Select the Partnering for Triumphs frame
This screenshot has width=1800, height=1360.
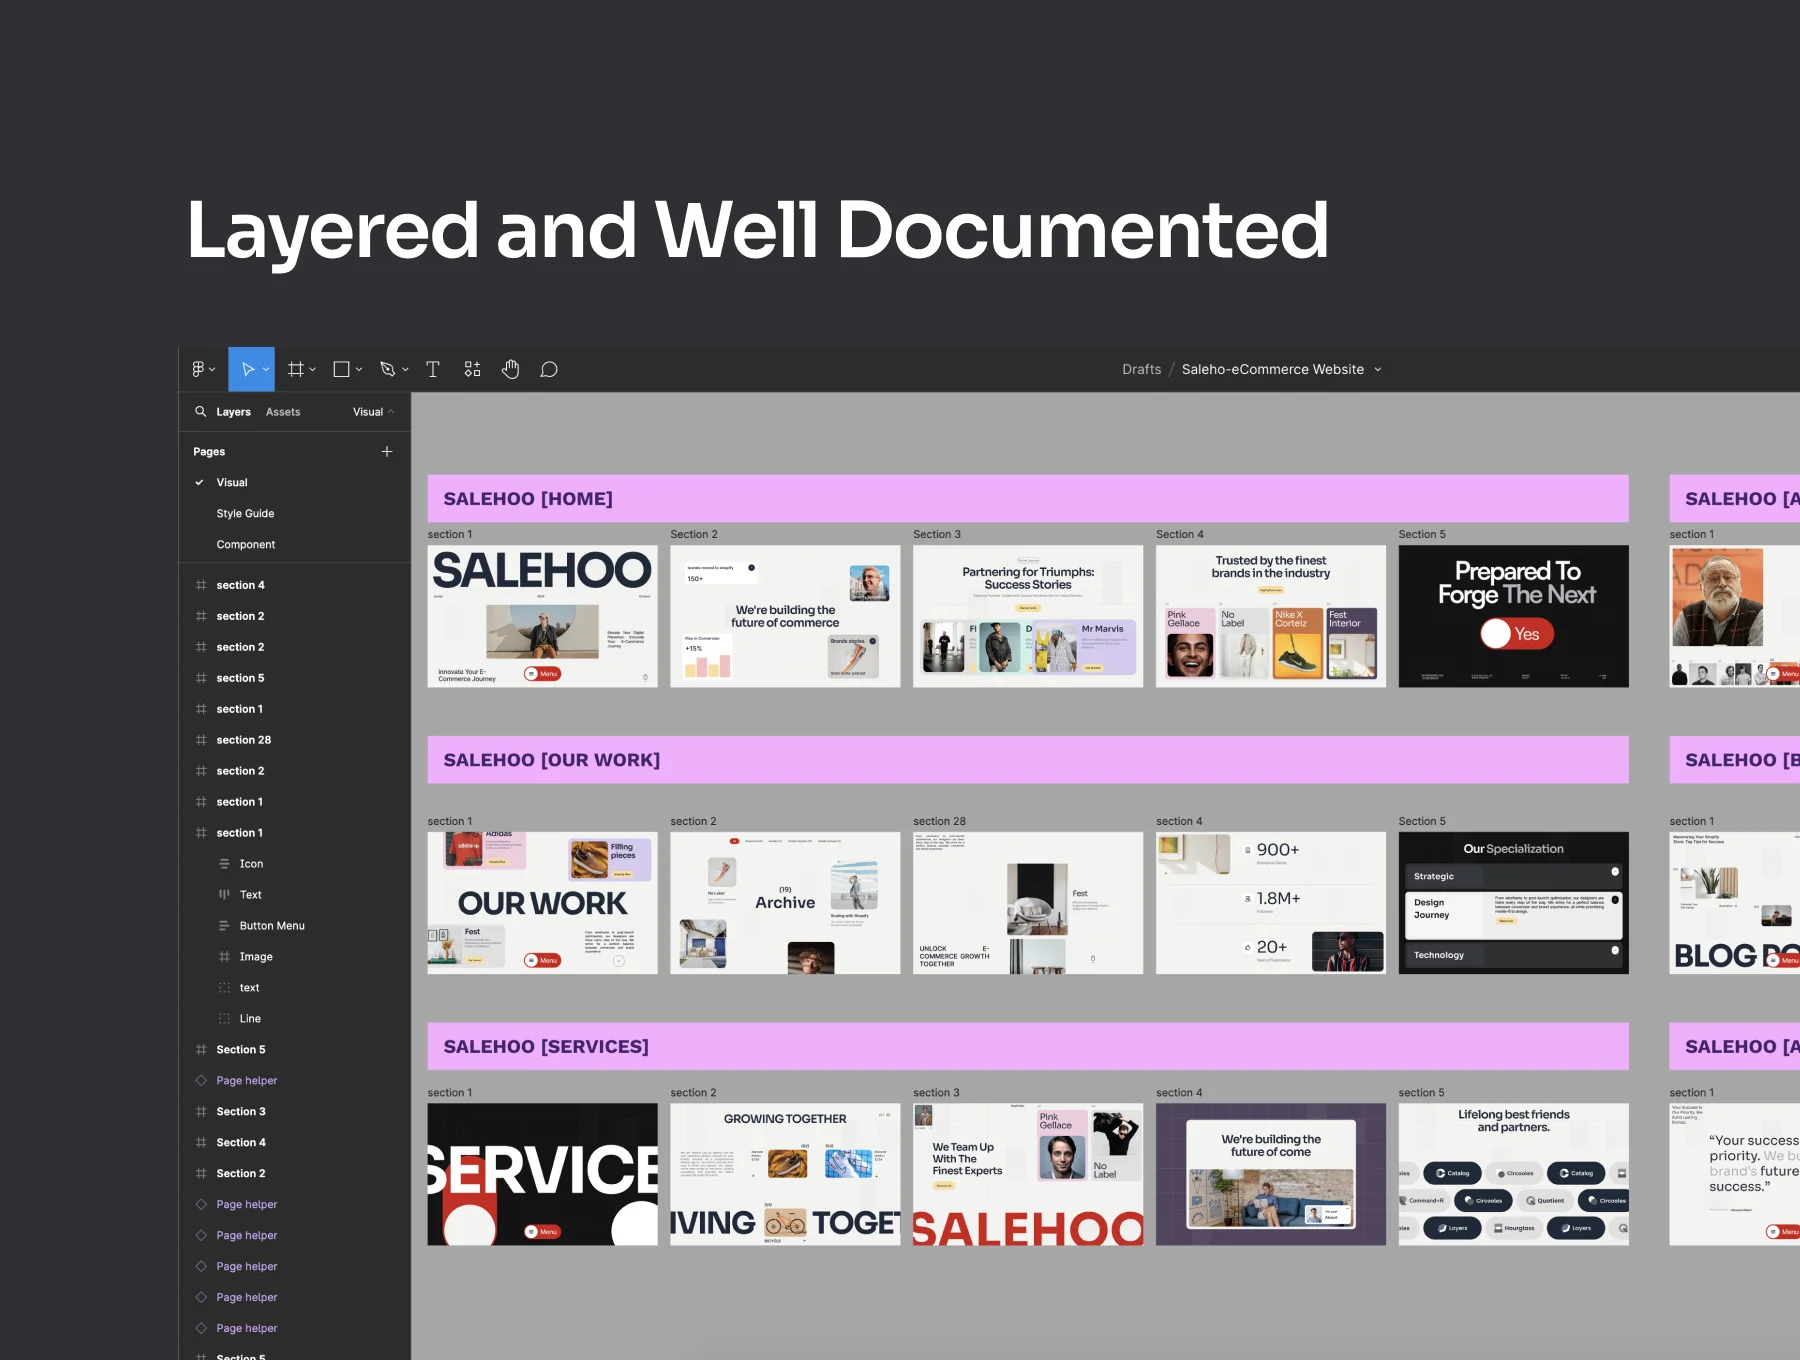1028,616
